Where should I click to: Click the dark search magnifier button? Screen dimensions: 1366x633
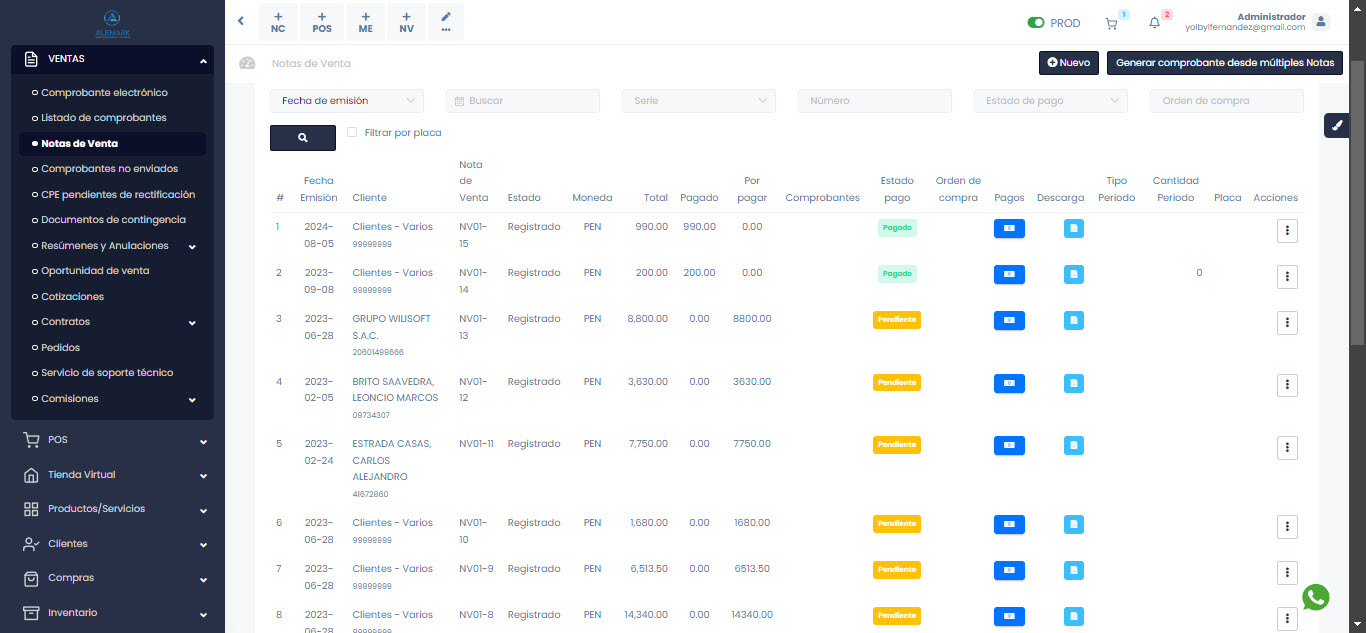[x=302, y=138]
